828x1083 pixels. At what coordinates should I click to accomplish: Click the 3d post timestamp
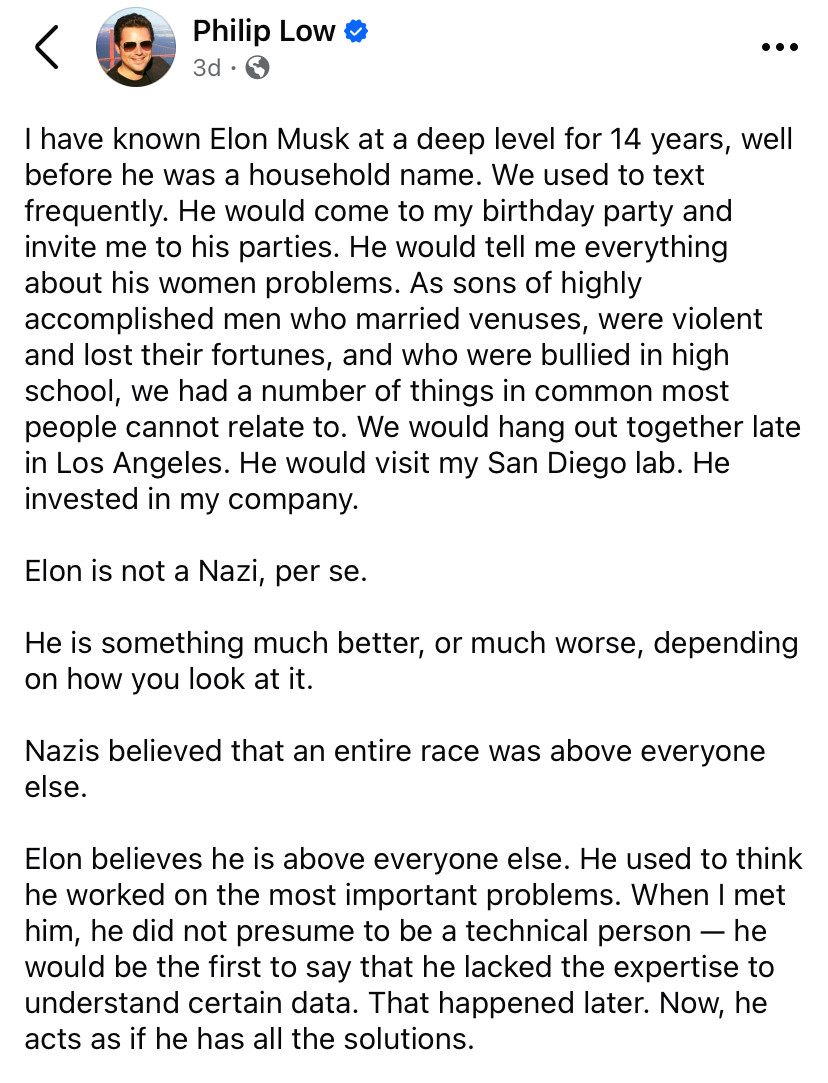(207, 68)
